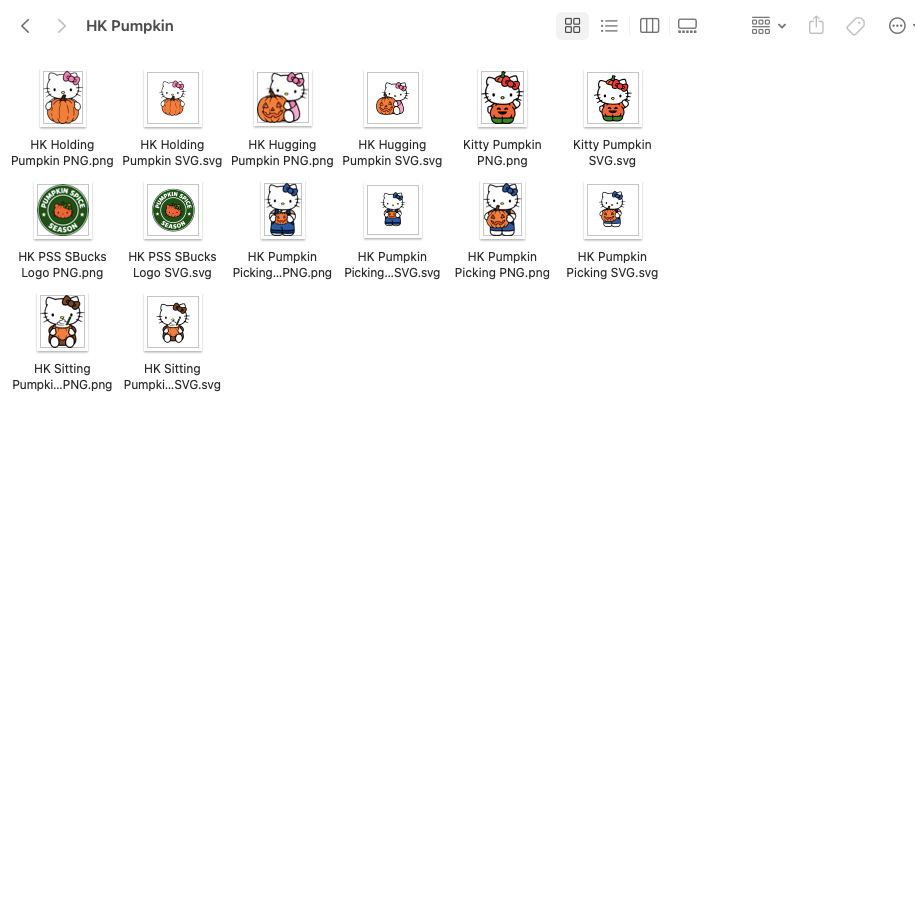Viewport: 915px width, 900px height.
Task: Switch to gallery view
Action: 687,26
